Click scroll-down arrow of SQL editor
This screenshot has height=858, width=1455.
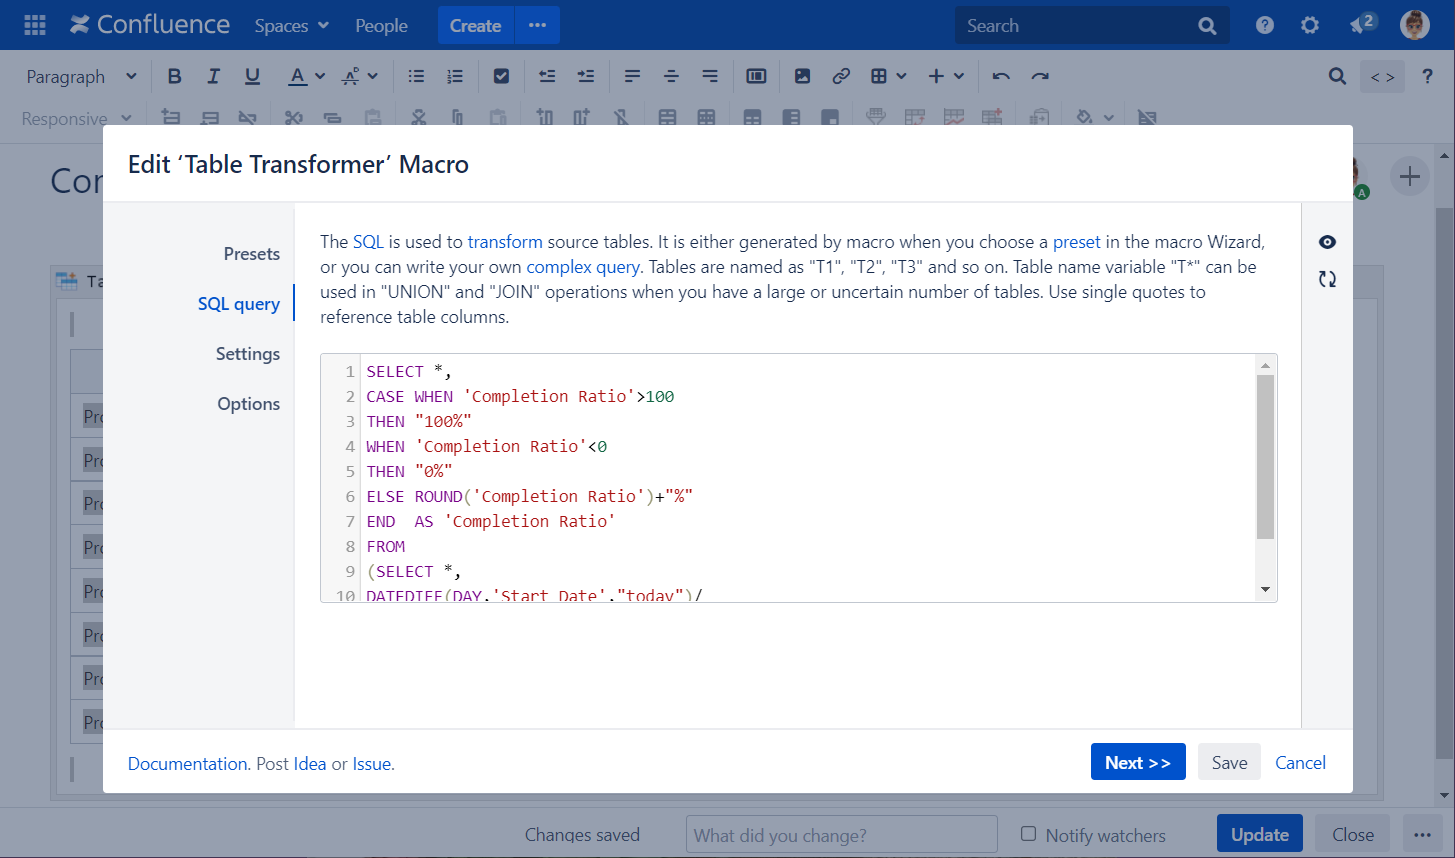1265,590
